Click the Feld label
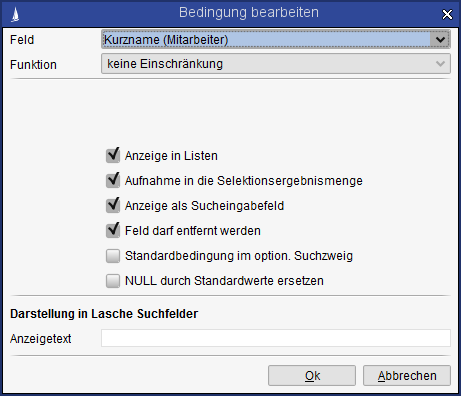 pyautogui.click(x=22, y=40)
